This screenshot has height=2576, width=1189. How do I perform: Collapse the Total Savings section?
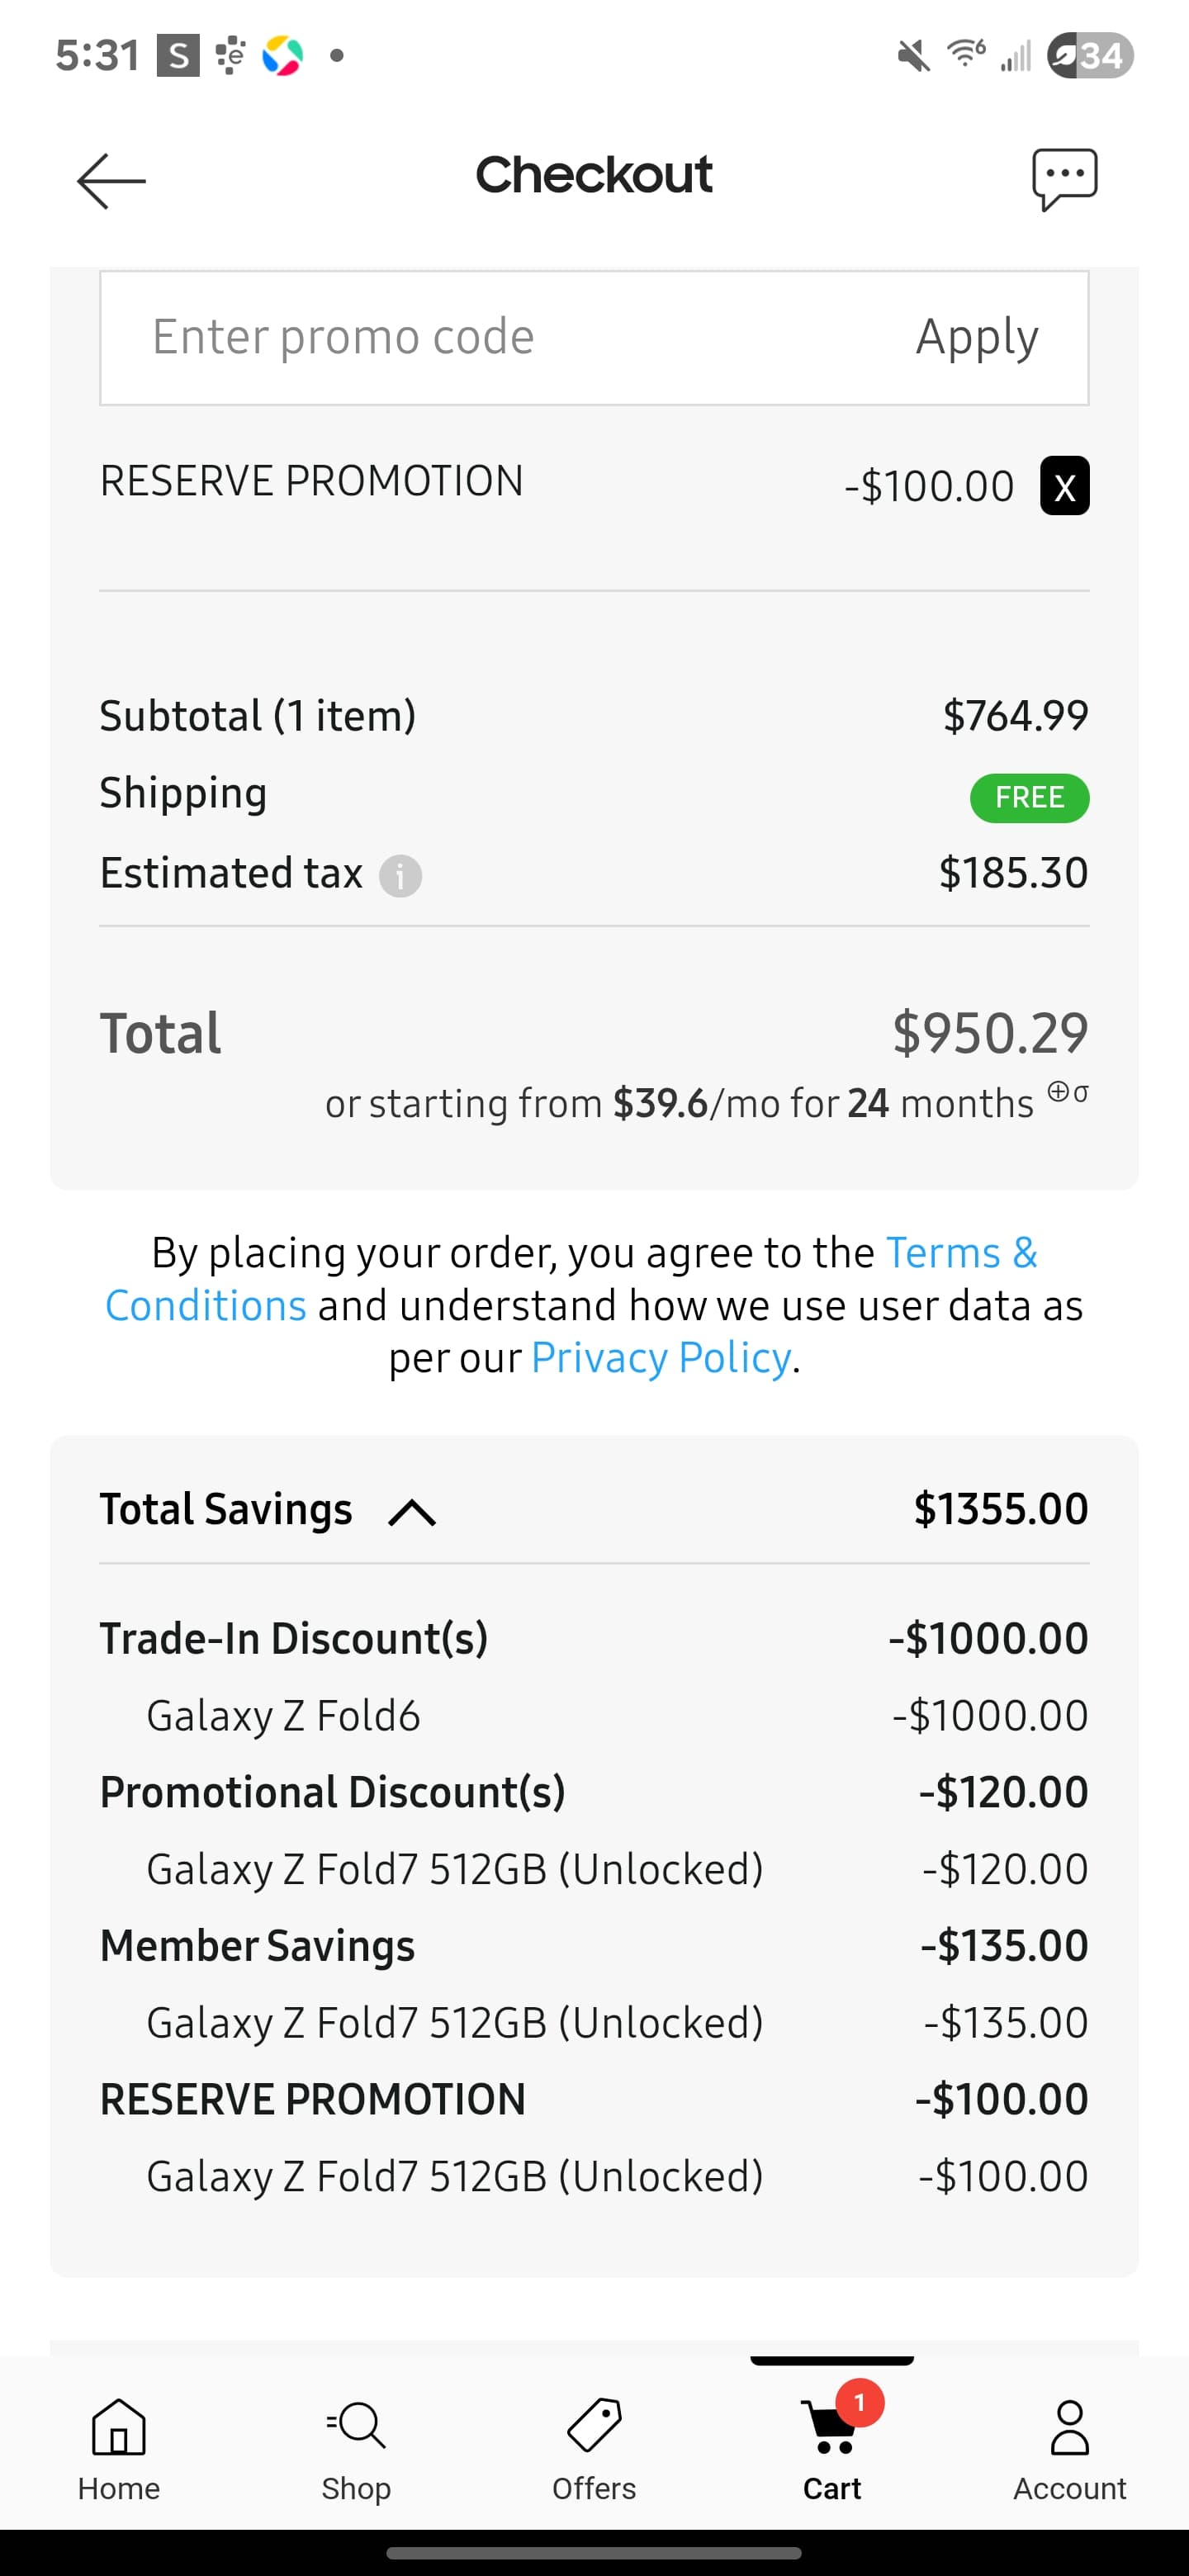tap(412, 1511)
